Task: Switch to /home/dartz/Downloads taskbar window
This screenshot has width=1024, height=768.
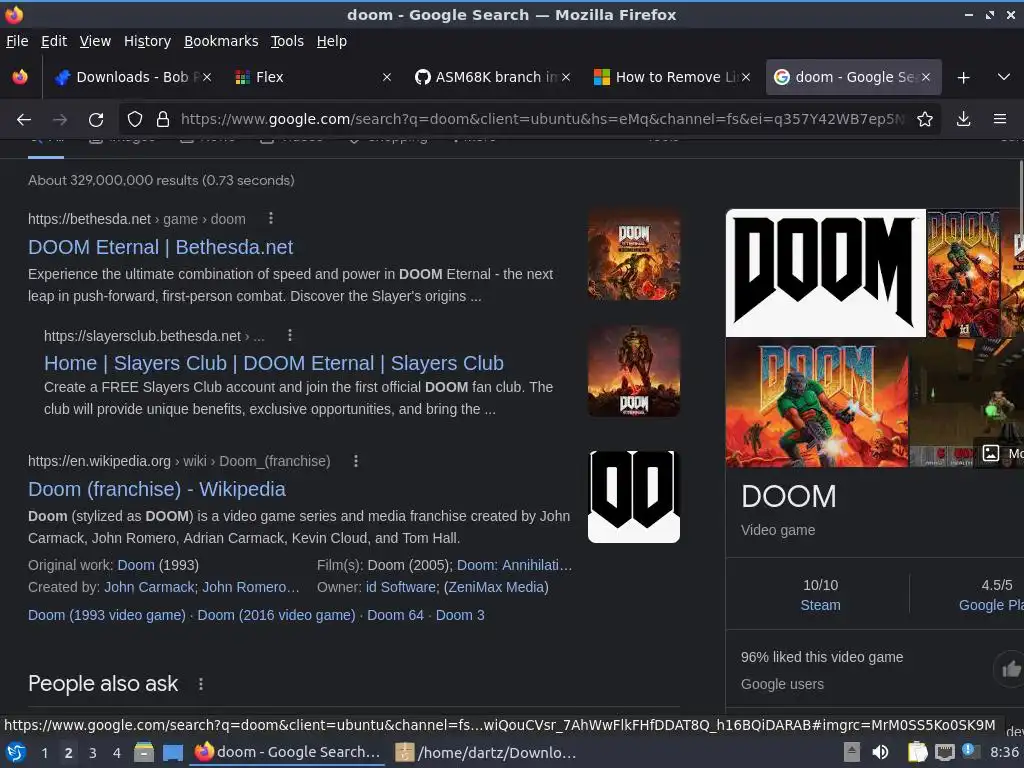Action: (x=487, y=753)
